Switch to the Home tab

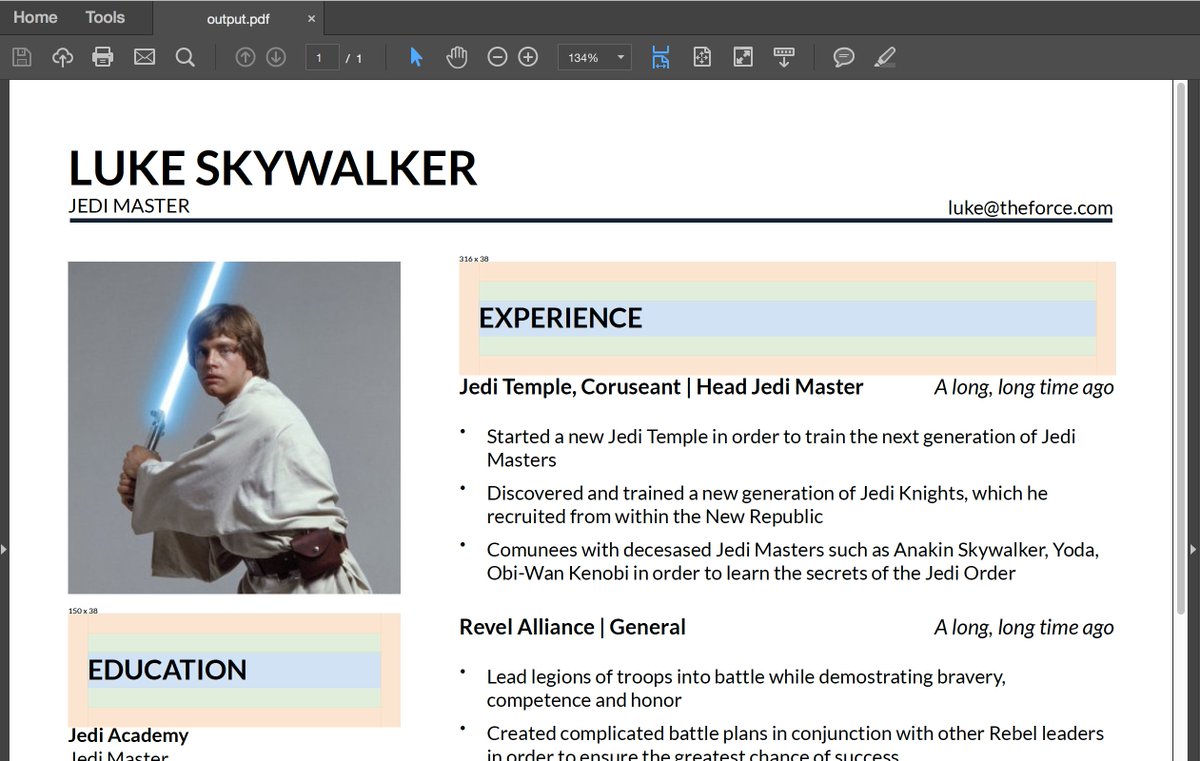[x=35, y=17]
